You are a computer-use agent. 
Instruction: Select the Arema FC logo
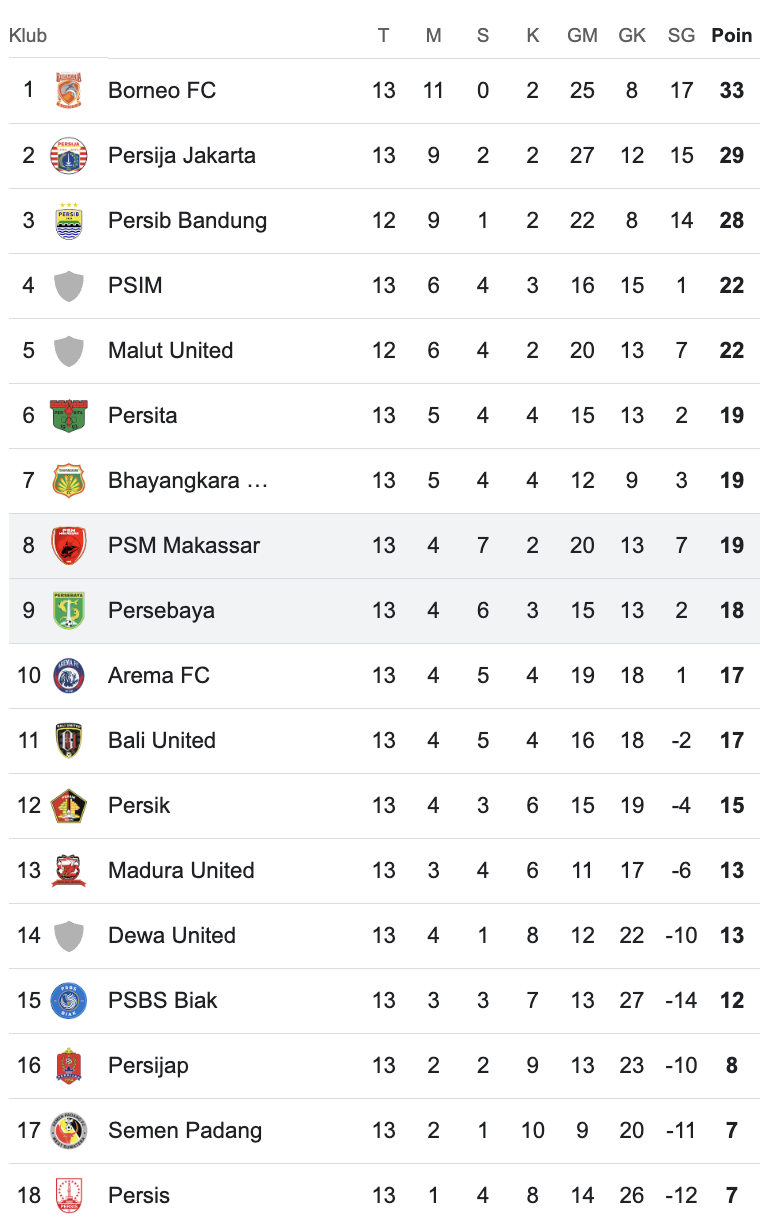pos(69,675)
